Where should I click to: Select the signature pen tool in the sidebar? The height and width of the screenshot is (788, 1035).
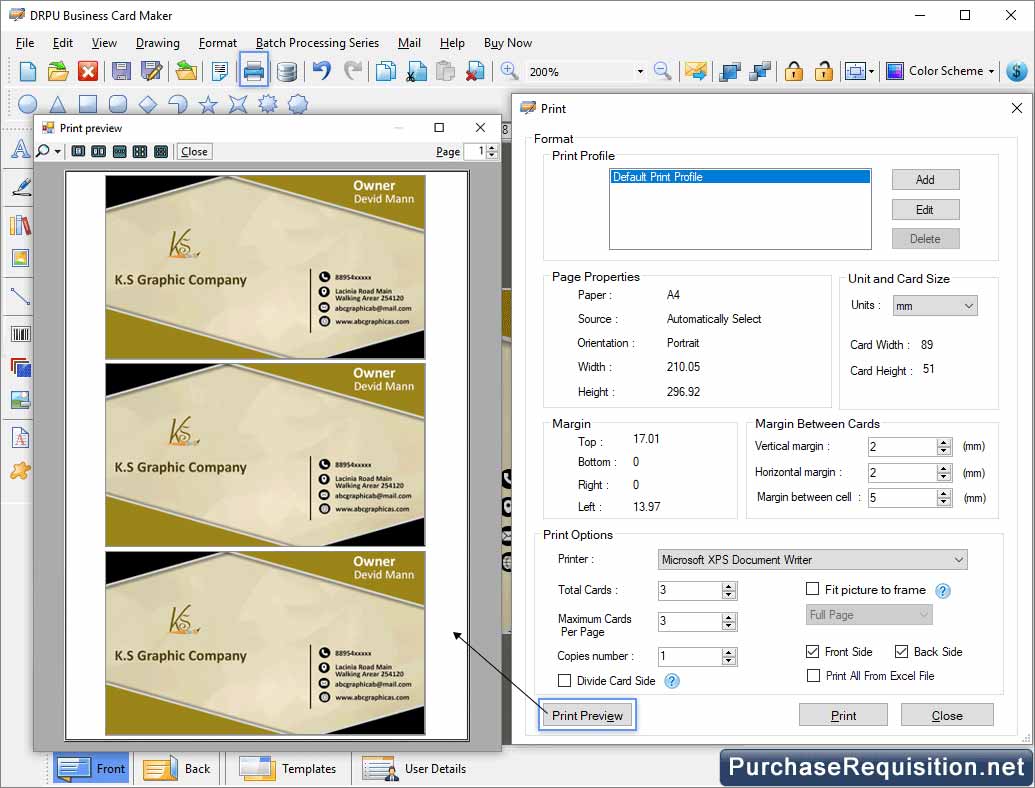20,186
